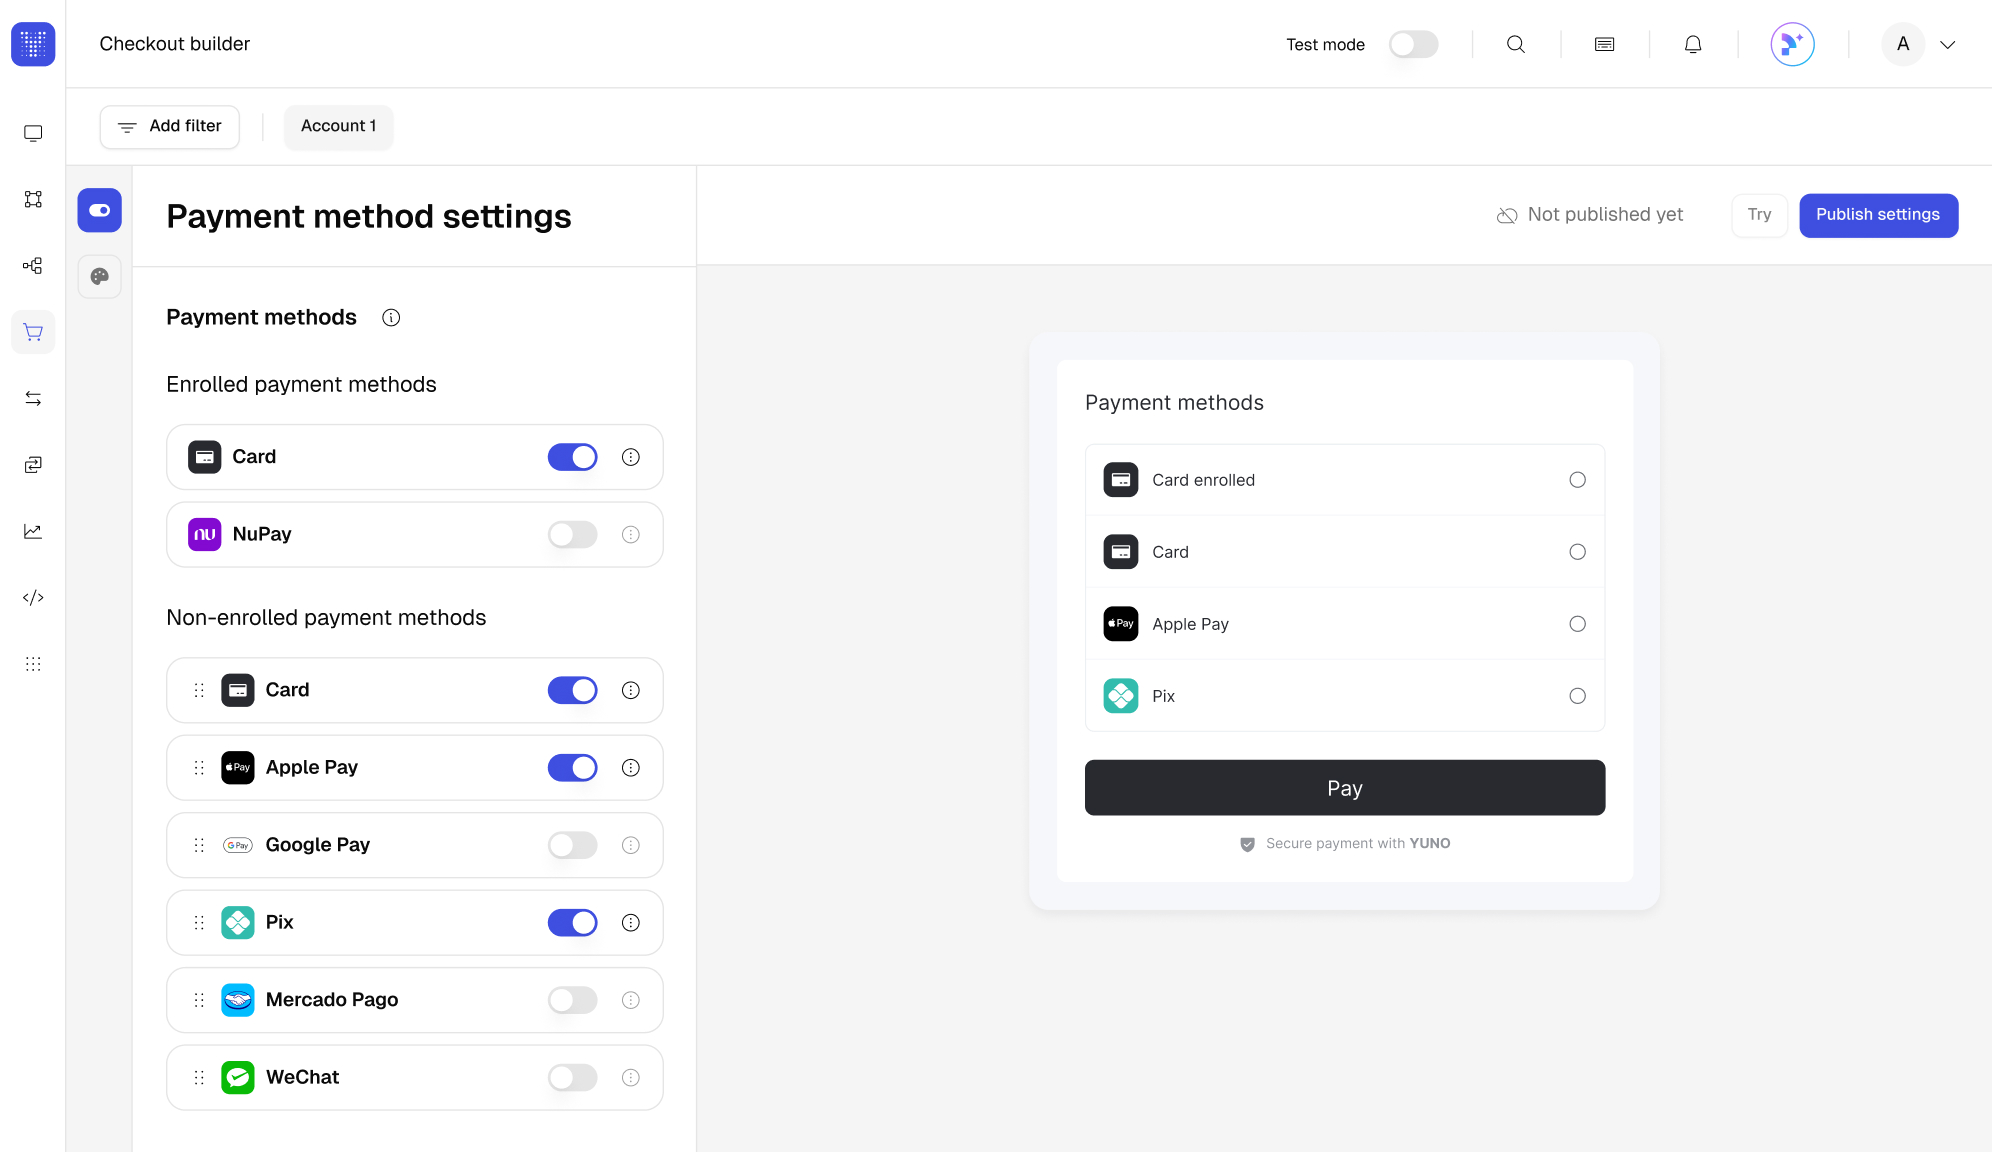Screen dimensions: 1992x1152
Task: Select the Apple Pay radio button in preview
Action: point(1577,624)
